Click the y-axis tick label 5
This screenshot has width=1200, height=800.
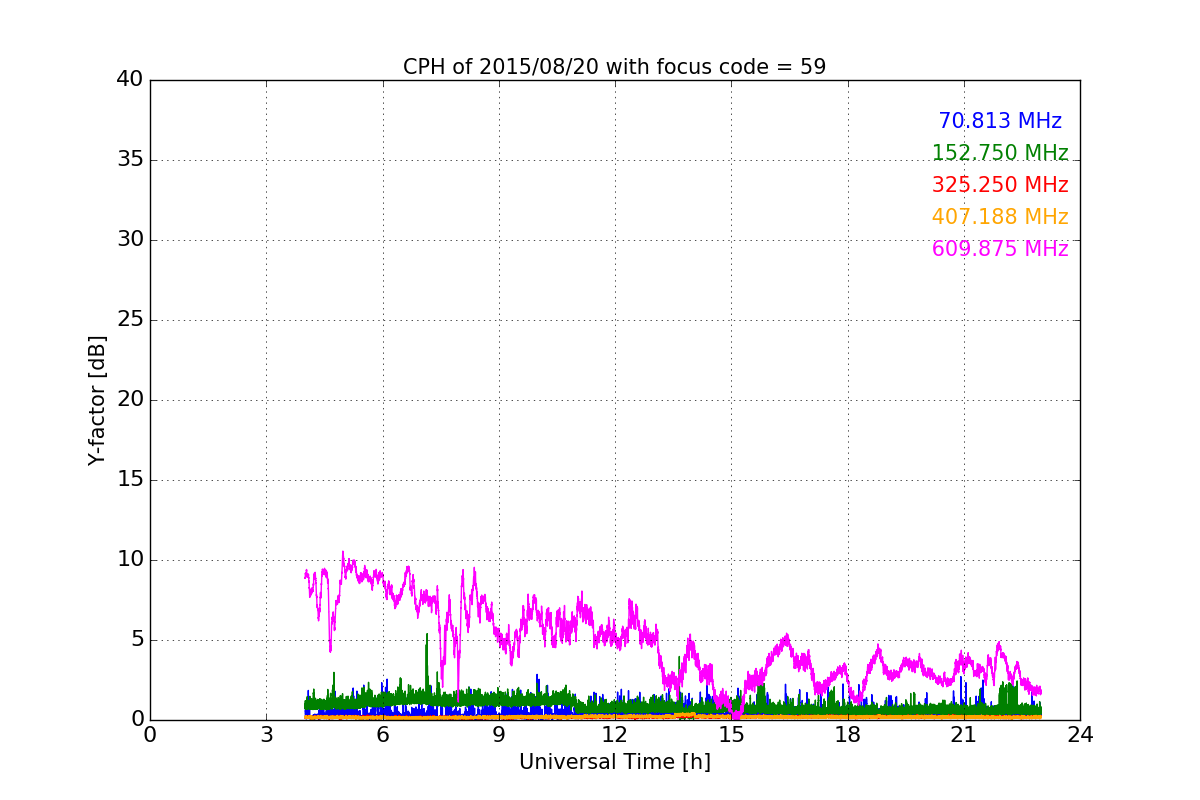(x=136, y=640)
